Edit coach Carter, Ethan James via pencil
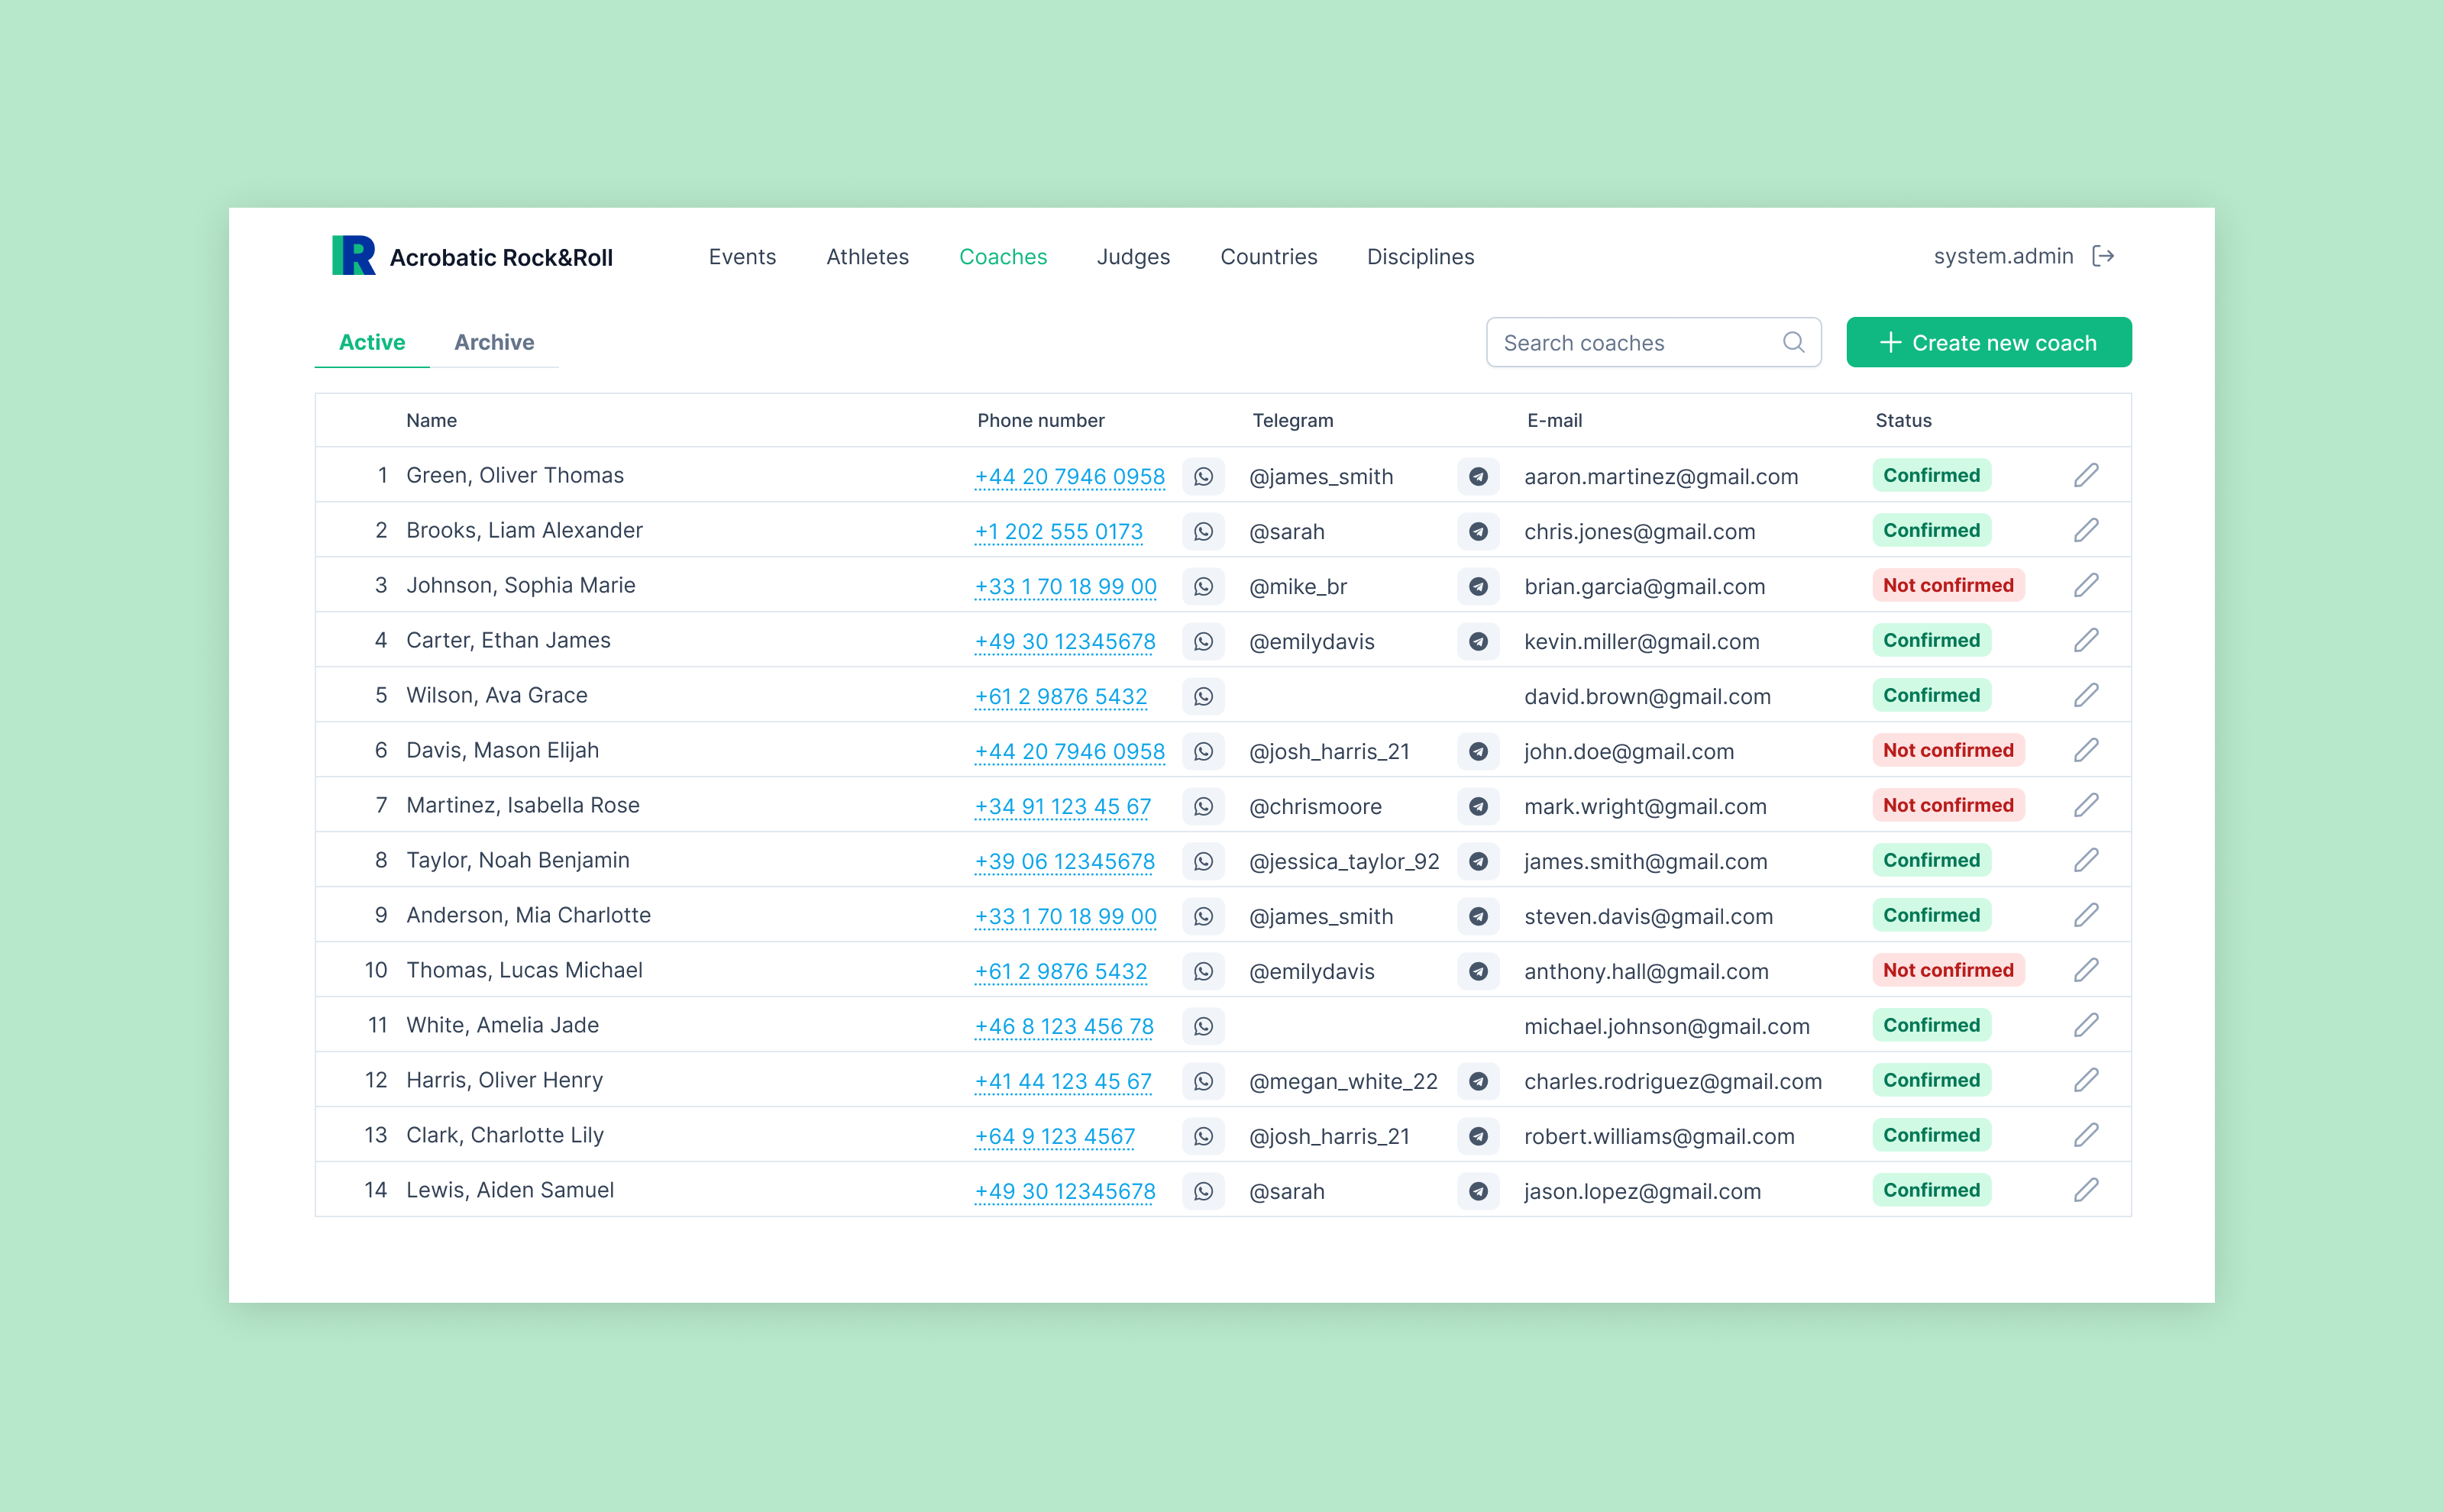 tap(2085, 640)
